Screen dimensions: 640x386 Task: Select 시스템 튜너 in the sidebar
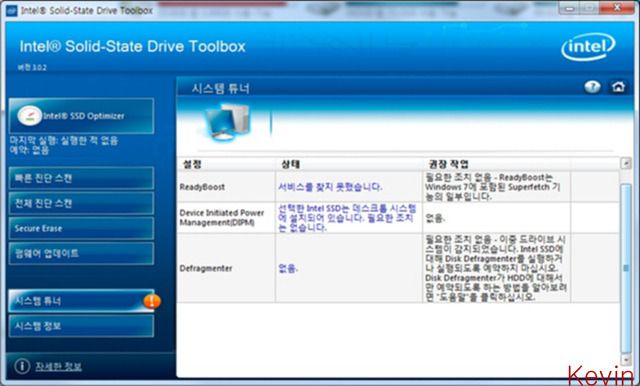[x=81, y=301]
